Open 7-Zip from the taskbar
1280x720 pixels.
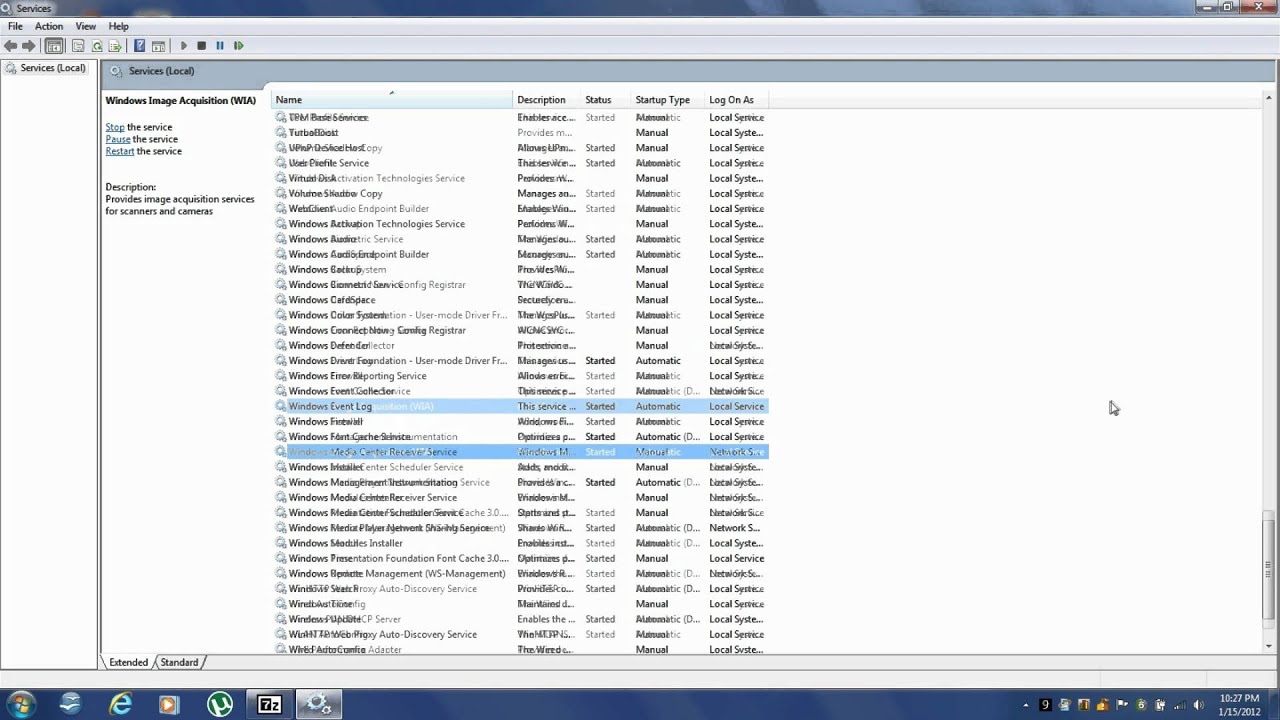point(270,704)
